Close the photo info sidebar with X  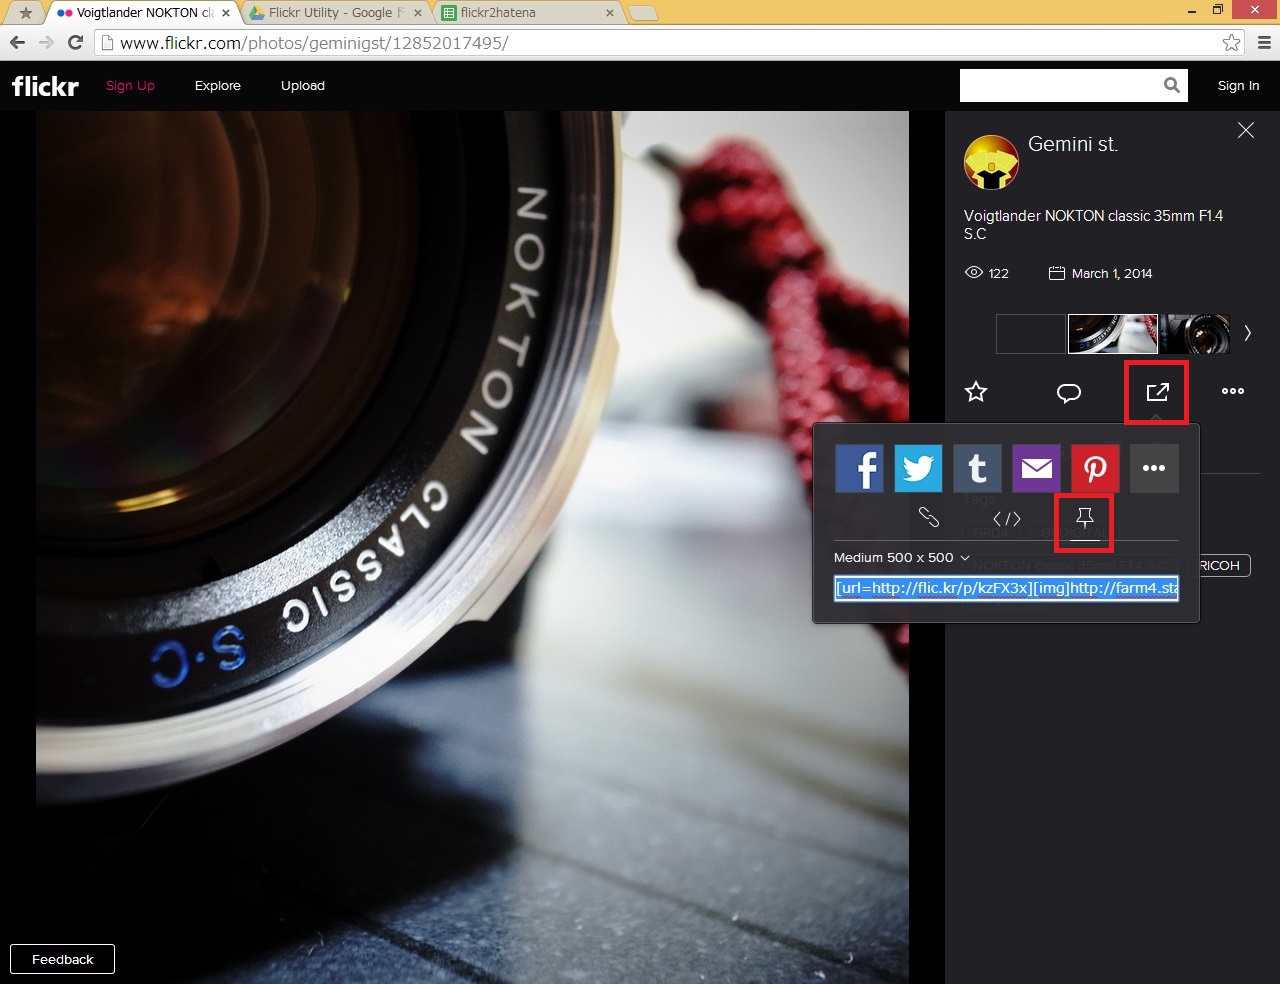tap(1246, 130)
